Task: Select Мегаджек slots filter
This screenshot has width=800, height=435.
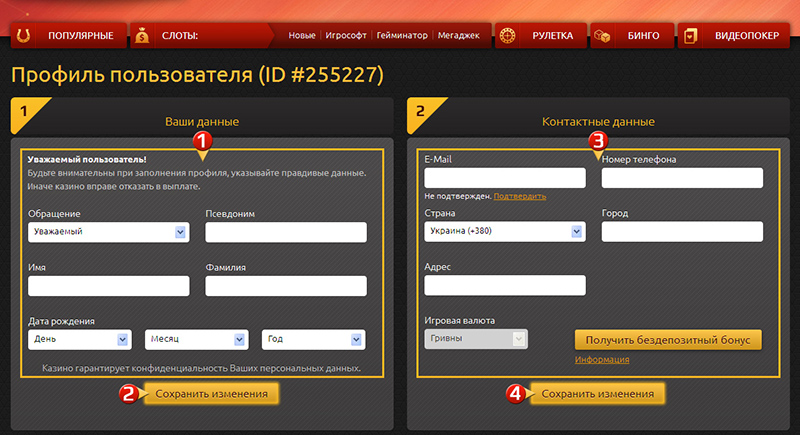Action: pyautogui.click(x=459, y=36)
